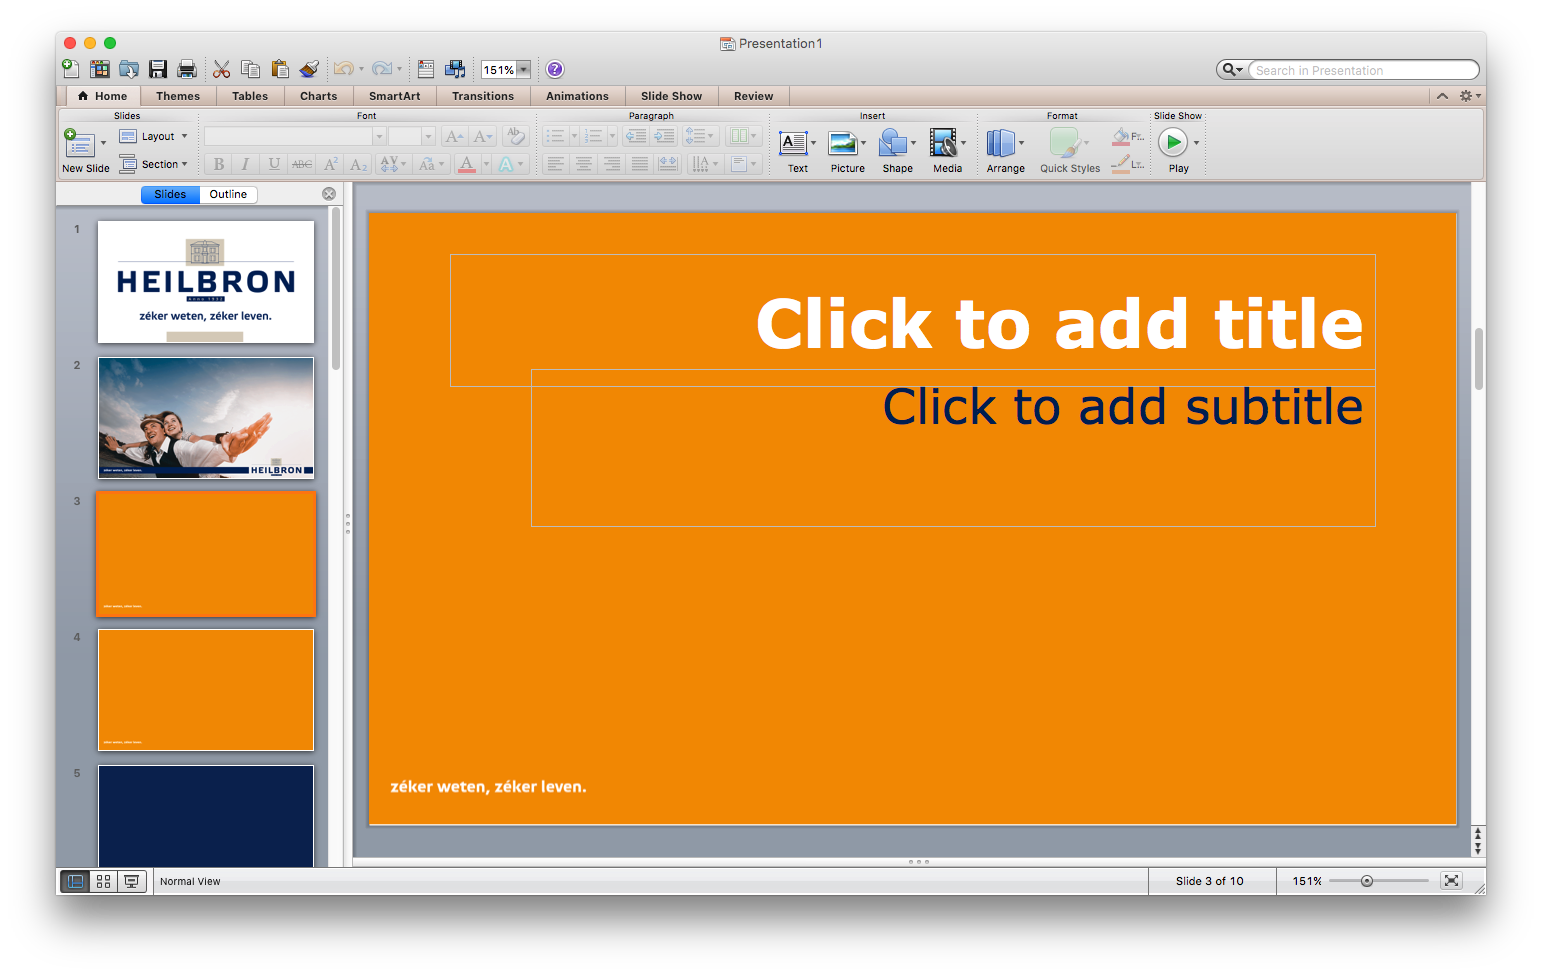
Task: Open the Transitions ribbon tab
Action: click(482, 96)
